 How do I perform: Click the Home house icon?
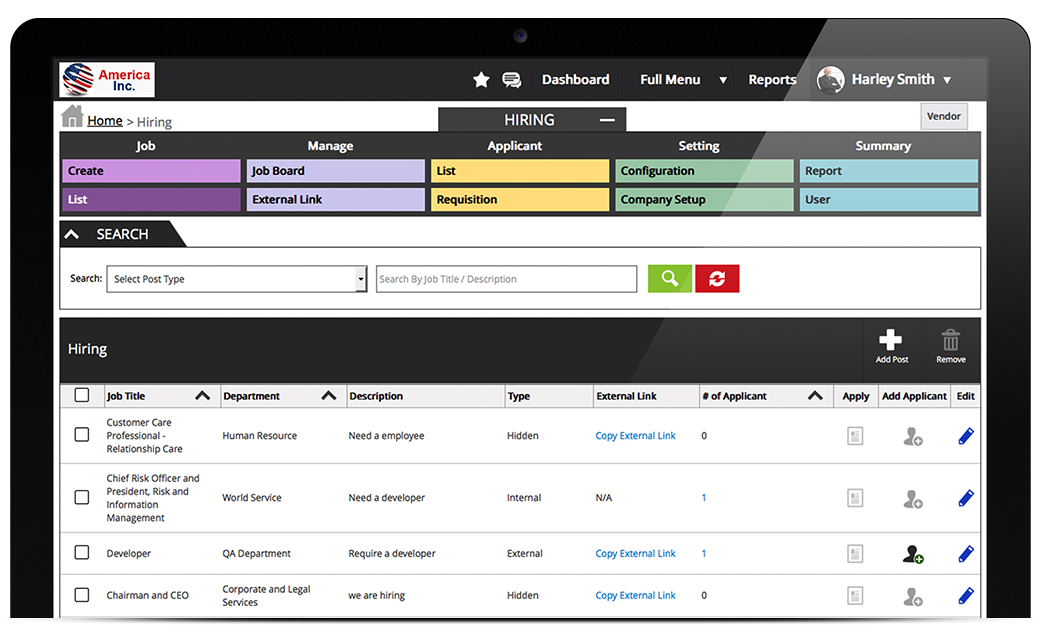click(72, 116)
